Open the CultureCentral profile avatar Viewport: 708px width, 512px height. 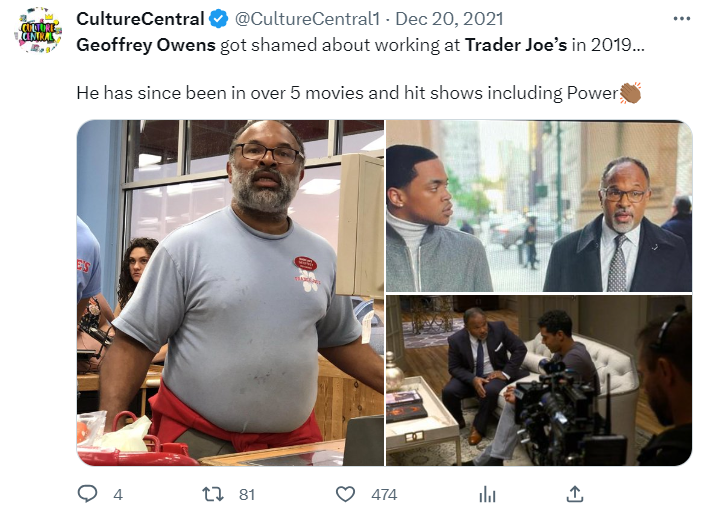(x=40, y=30)
